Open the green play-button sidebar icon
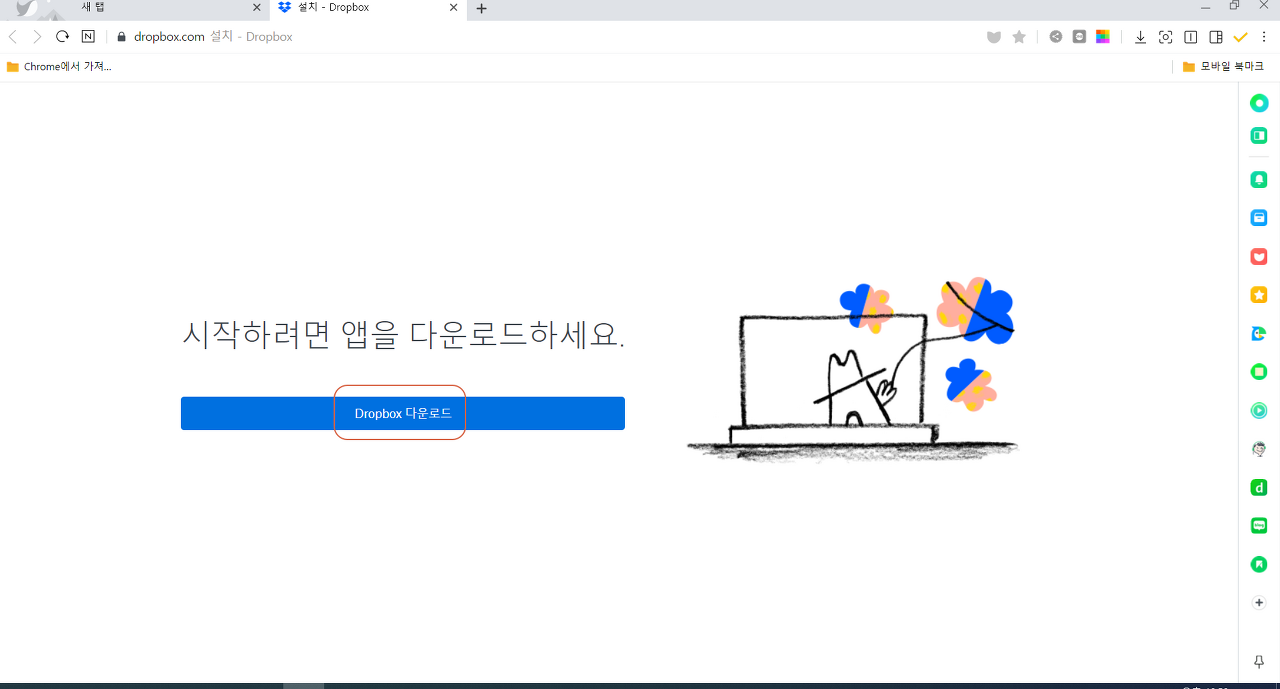Image resolution: width=1280 pixels, height=689 pixels. (x=1259, y=410)
